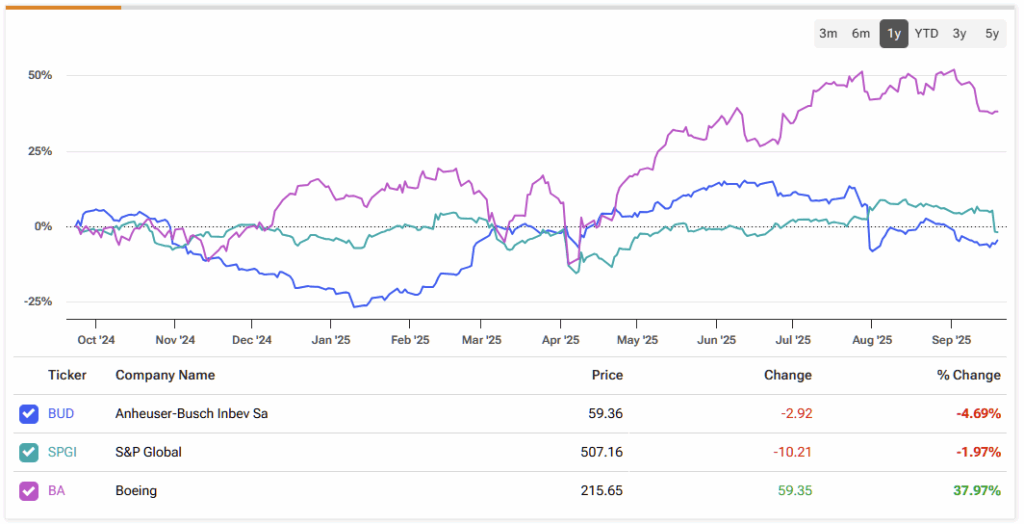Click the -4.69% percent change
1024x524 pixels.
click(978, 414)
